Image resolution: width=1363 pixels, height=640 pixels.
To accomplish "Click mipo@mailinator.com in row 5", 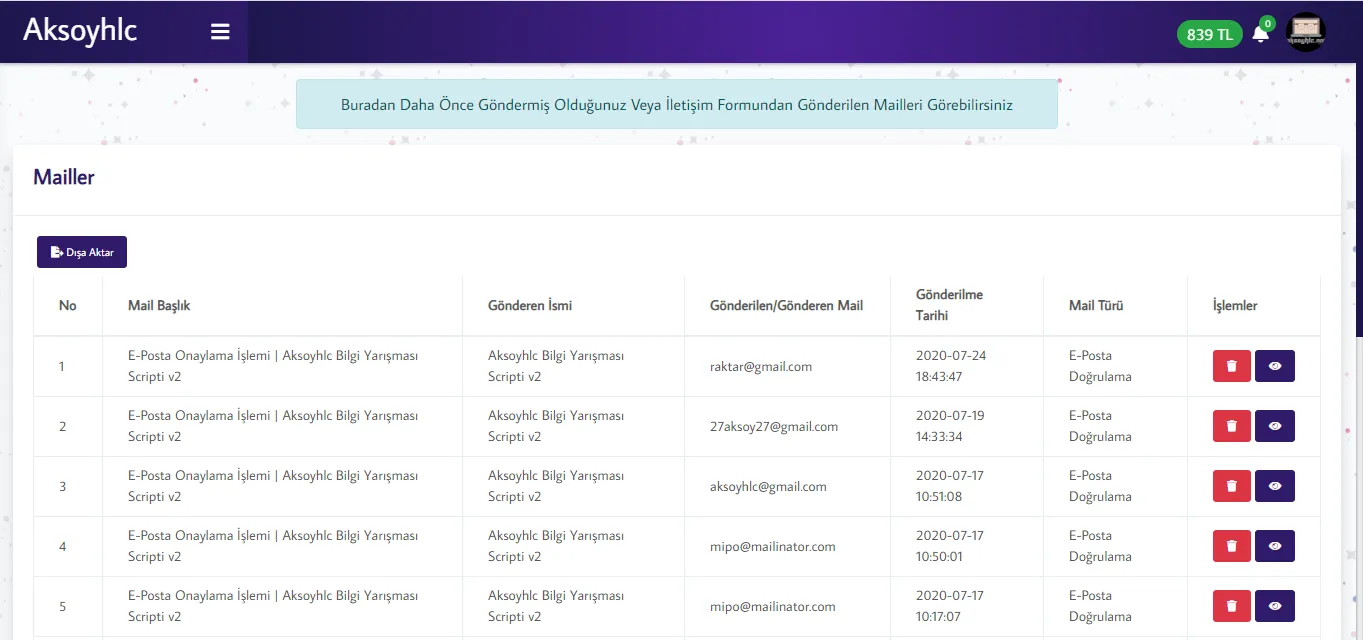I will 773,606.
